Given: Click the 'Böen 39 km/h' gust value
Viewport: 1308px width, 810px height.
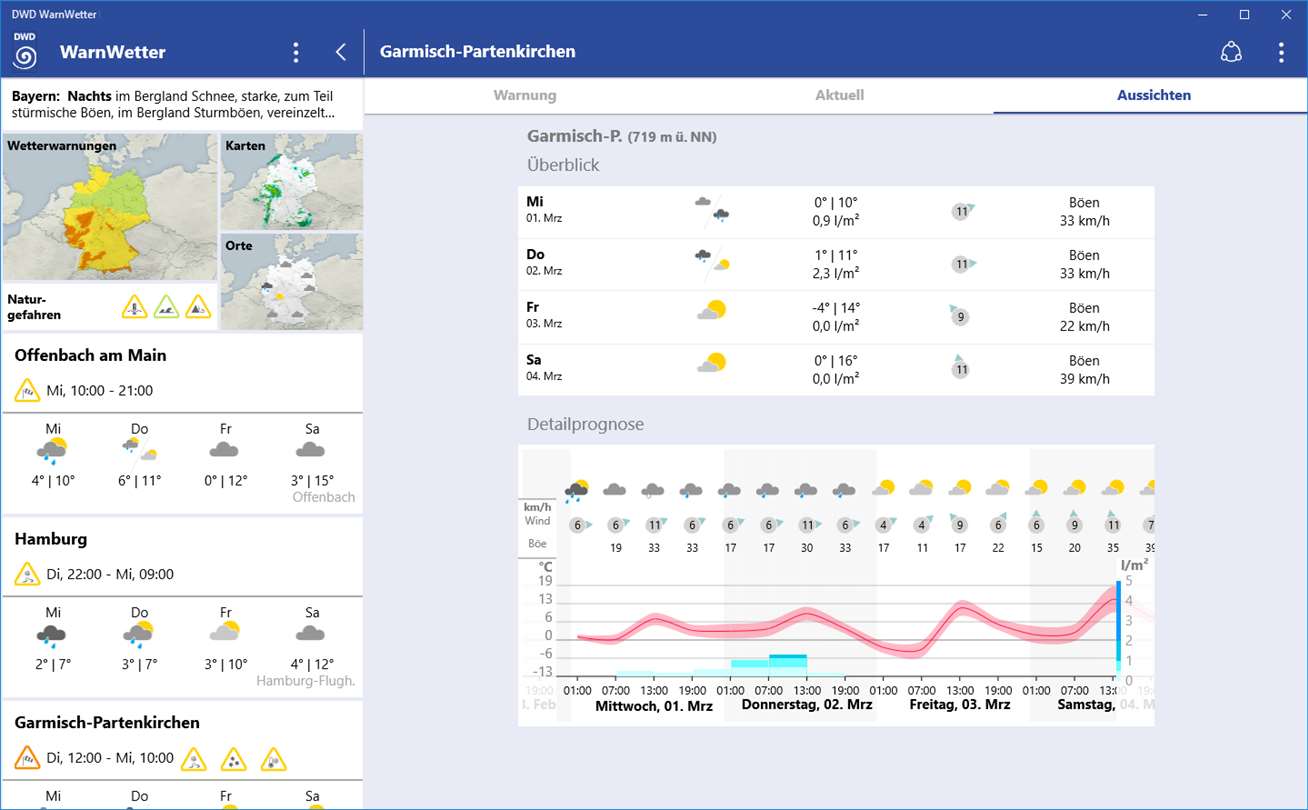Looking at the screenshot, I should (x=1084, y=370).
